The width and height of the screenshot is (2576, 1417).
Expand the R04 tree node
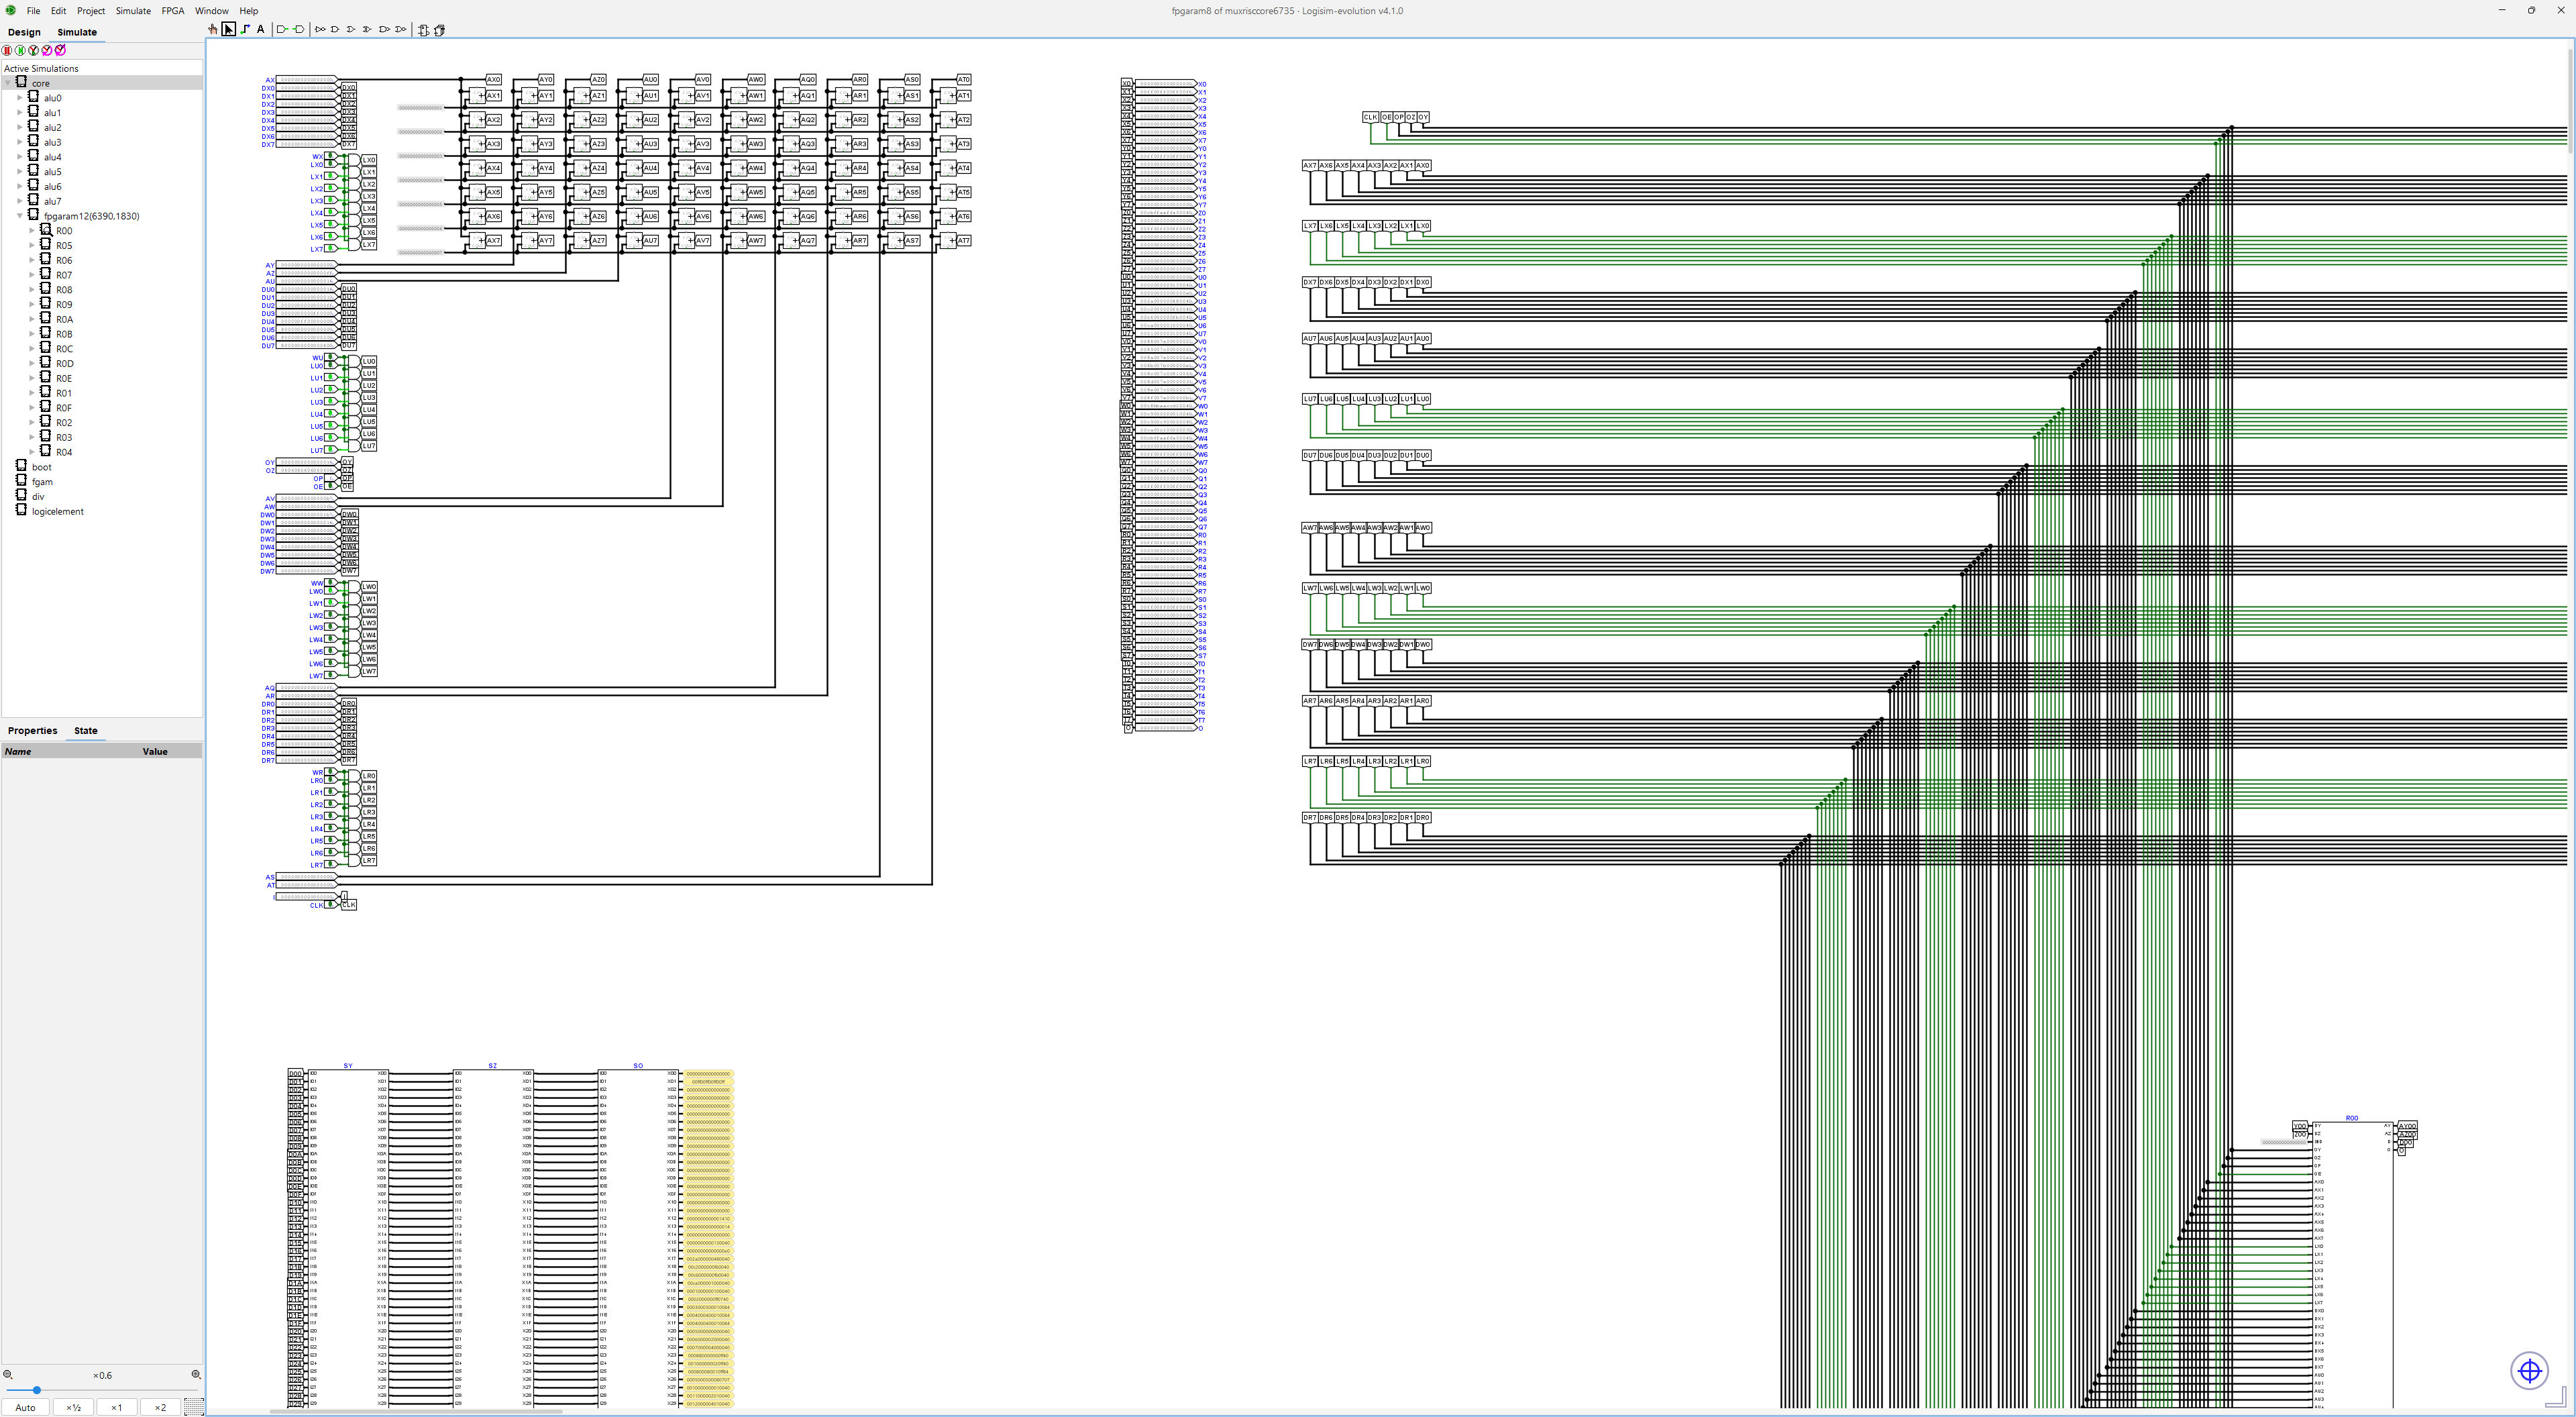[x=32, y=452]
